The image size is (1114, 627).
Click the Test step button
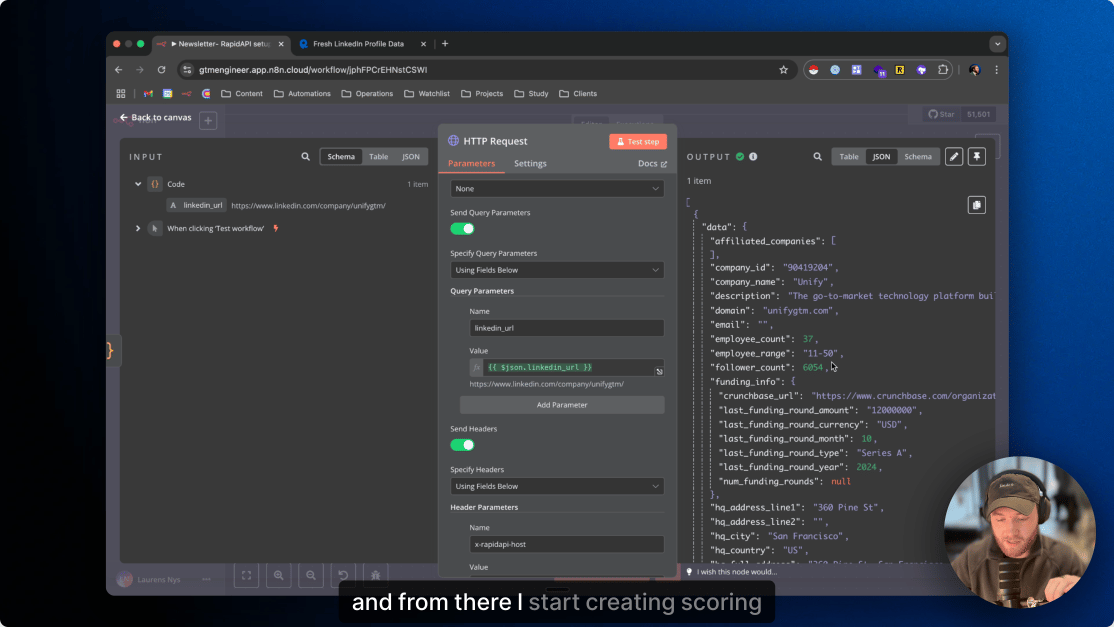pos(638,142)
